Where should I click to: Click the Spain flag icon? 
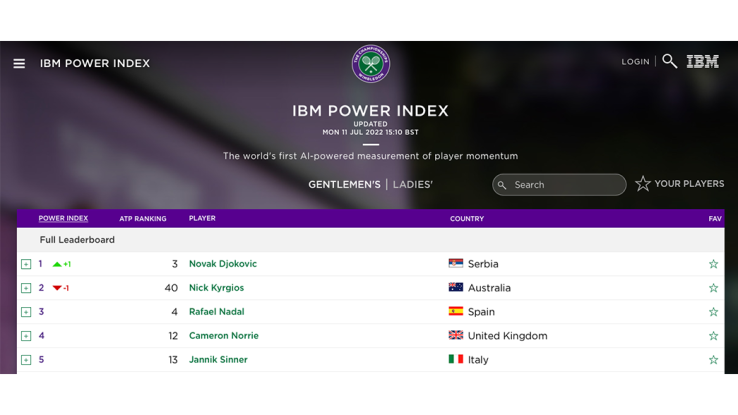click(456, 311)
